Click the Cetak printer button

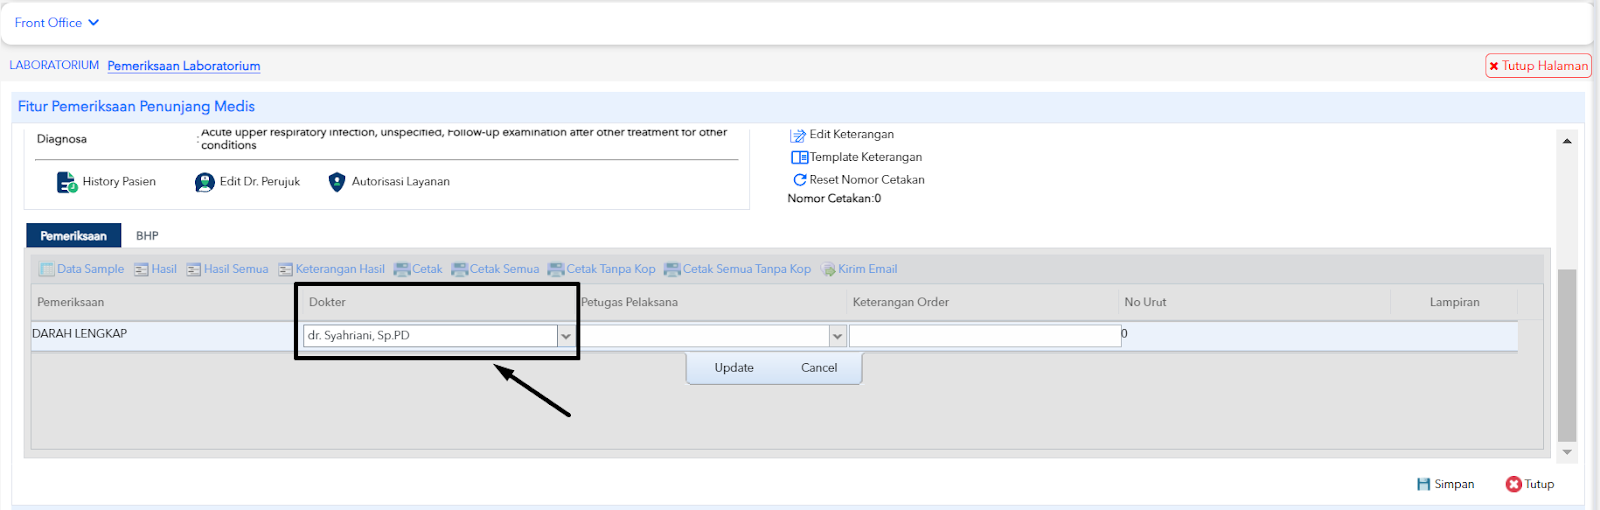[x=418, y=269]
